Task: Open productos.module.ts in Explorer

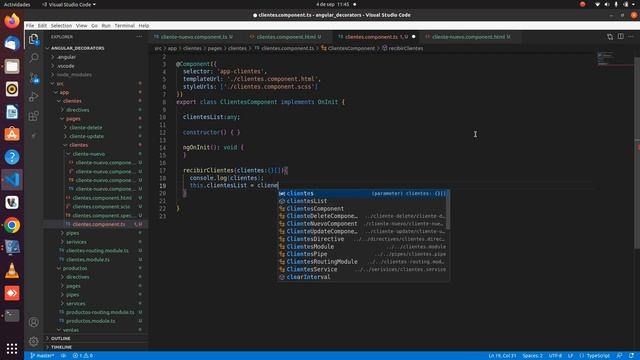Action: (91, 321)
